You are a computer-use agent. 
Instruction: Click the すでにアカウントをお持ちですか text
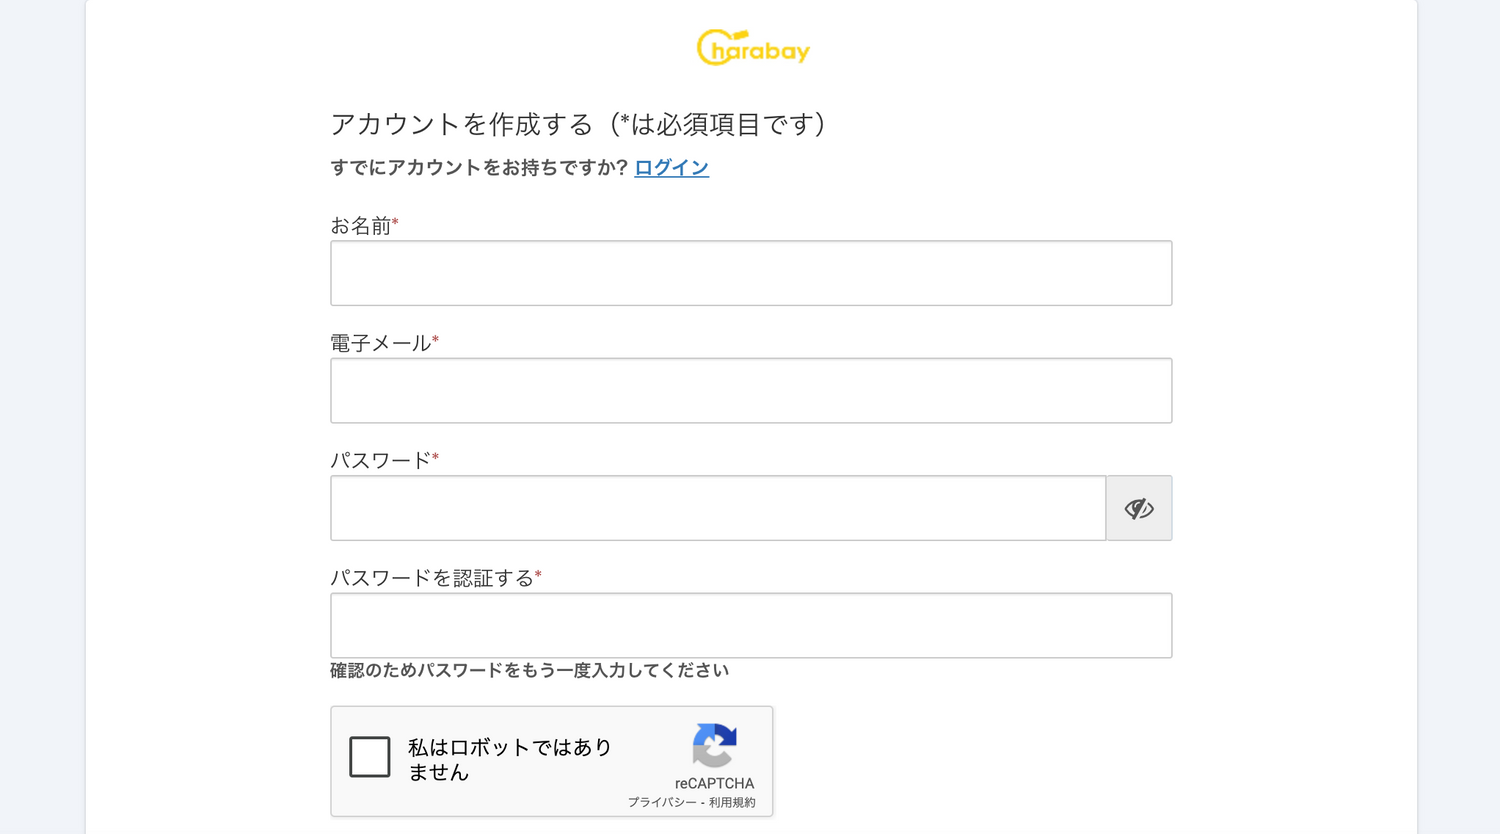[x=479, y=167]
